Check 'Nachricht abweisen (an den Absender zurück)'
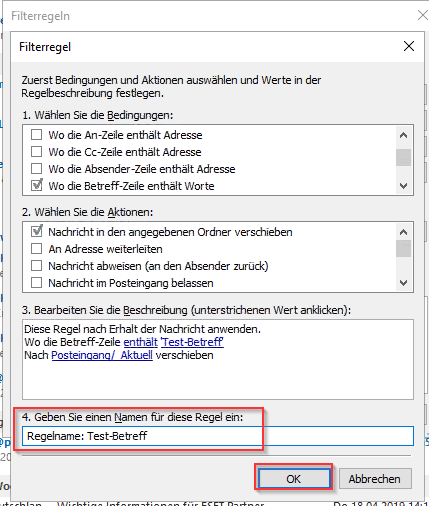Image resolution: width=429 pixels, height=506 pixels. (x=36, y=266)
